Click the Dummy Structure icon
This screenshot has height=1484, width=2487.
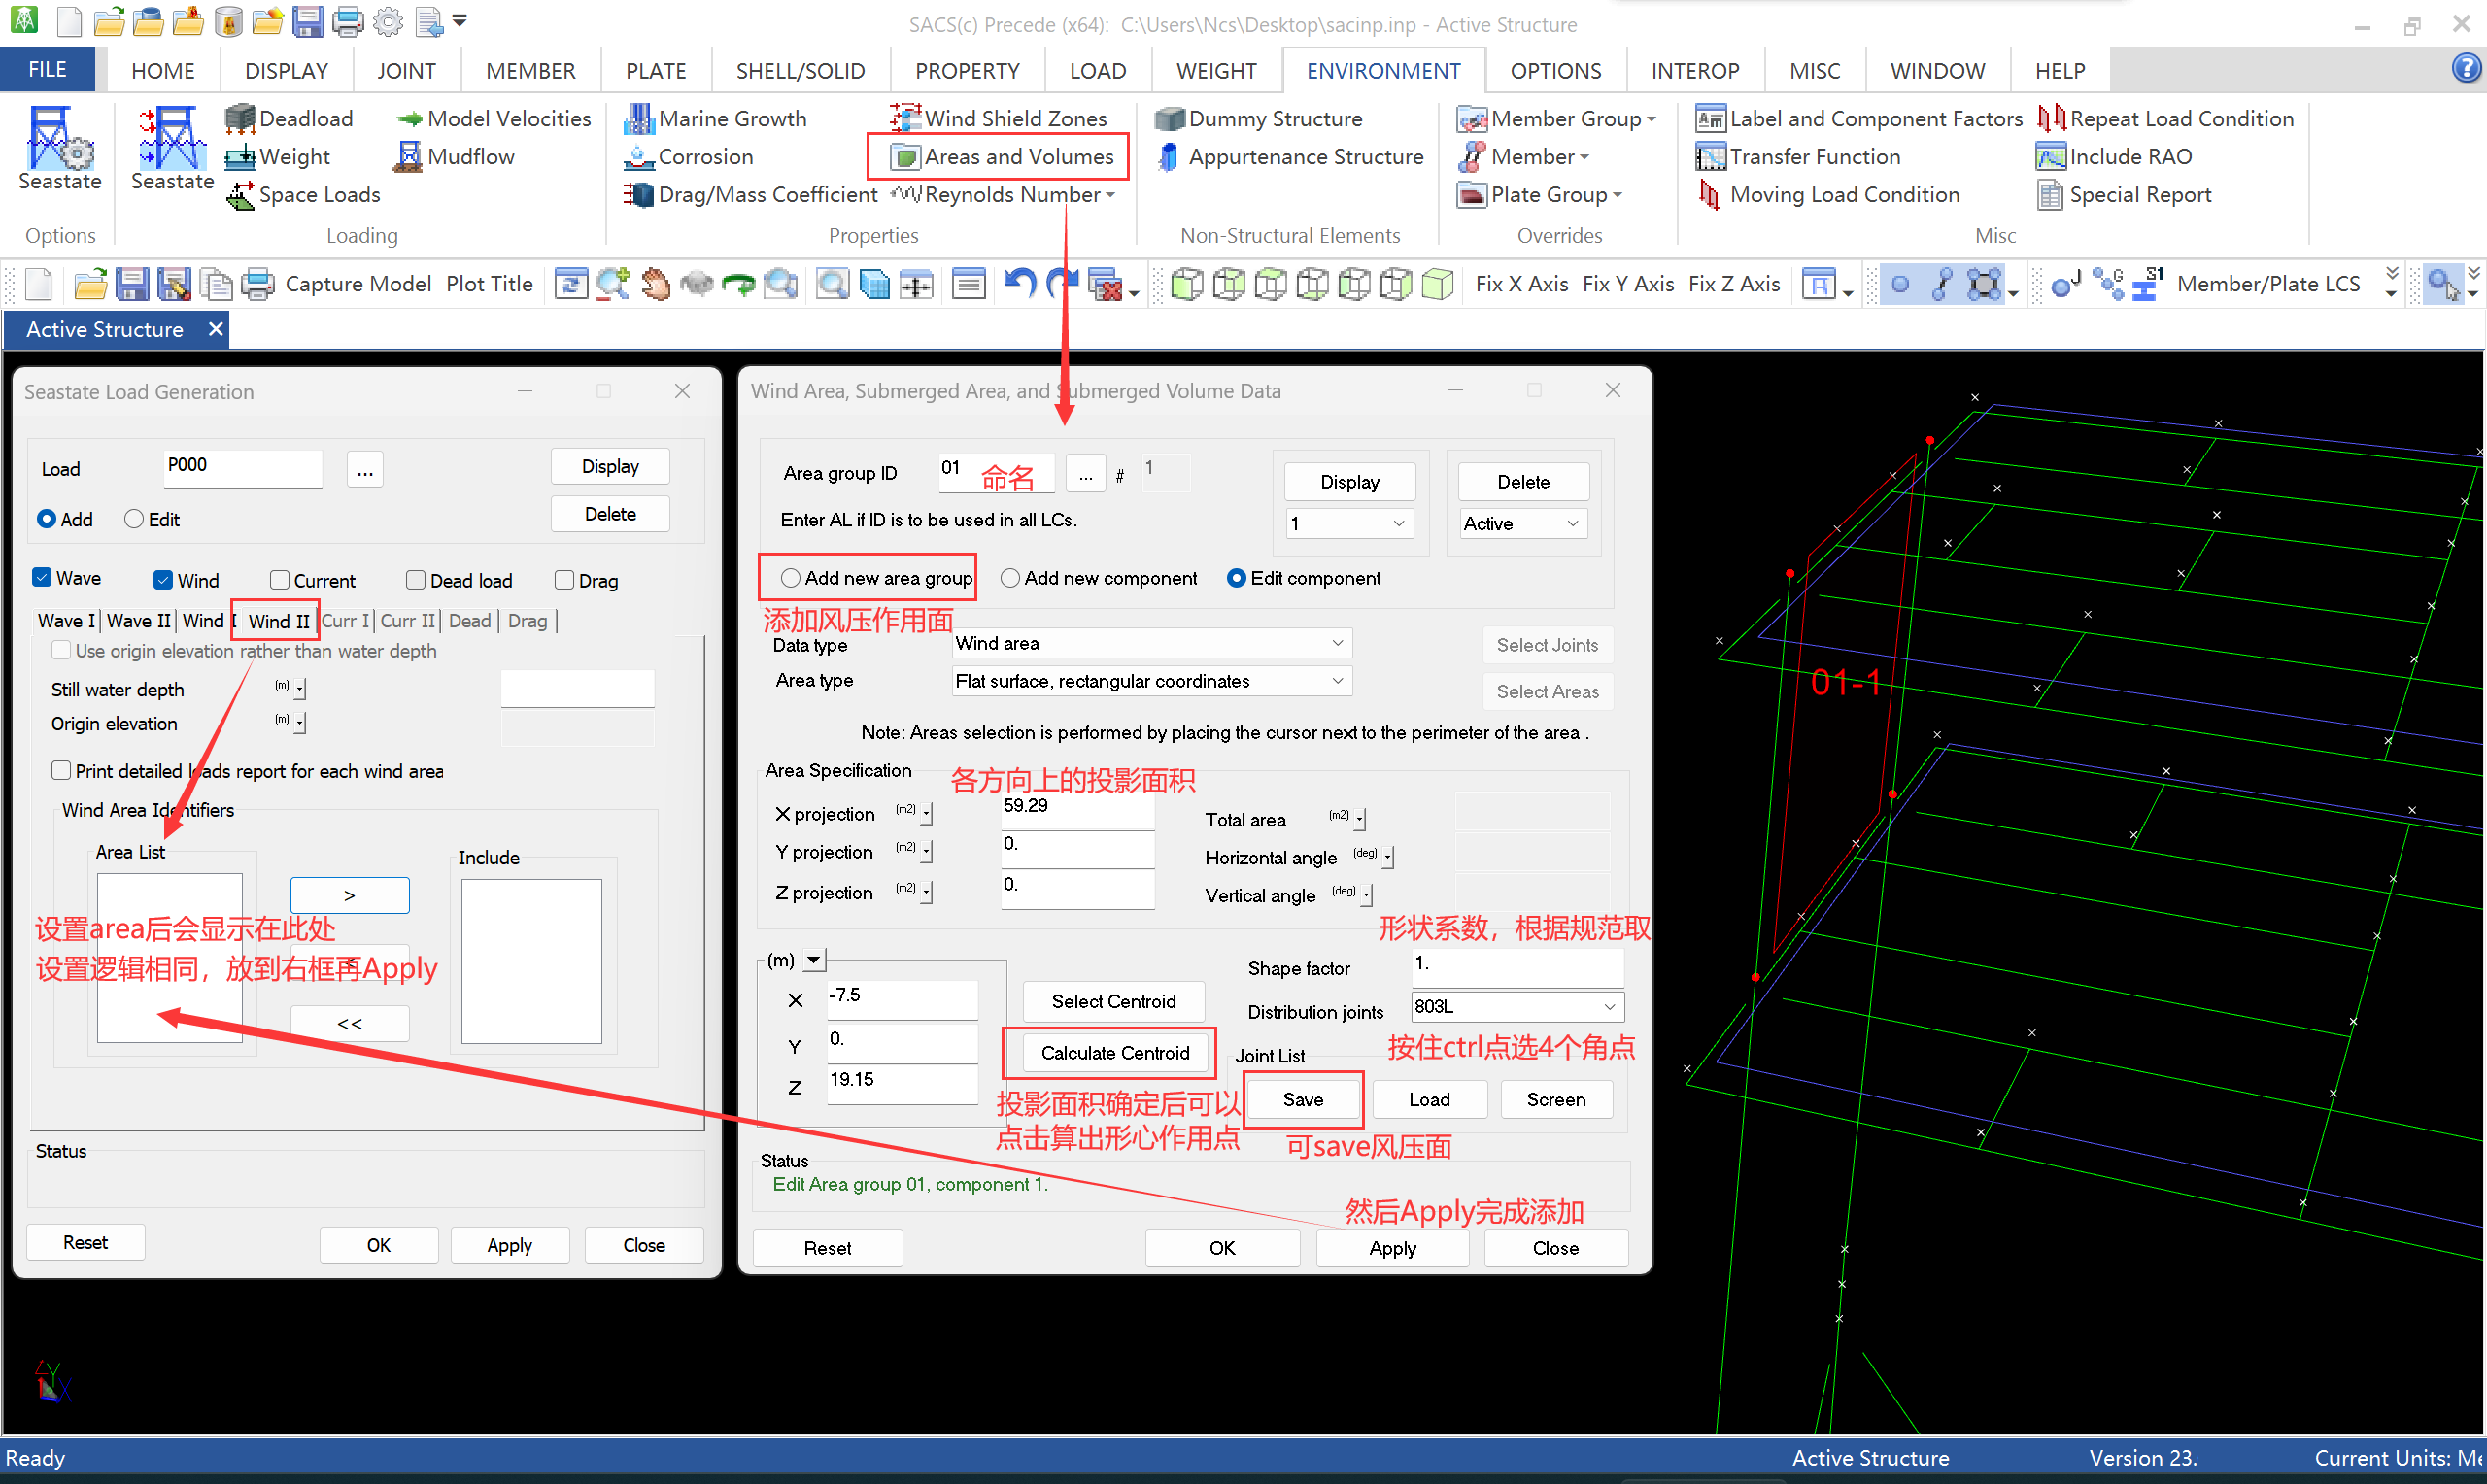click(1168, 119)
